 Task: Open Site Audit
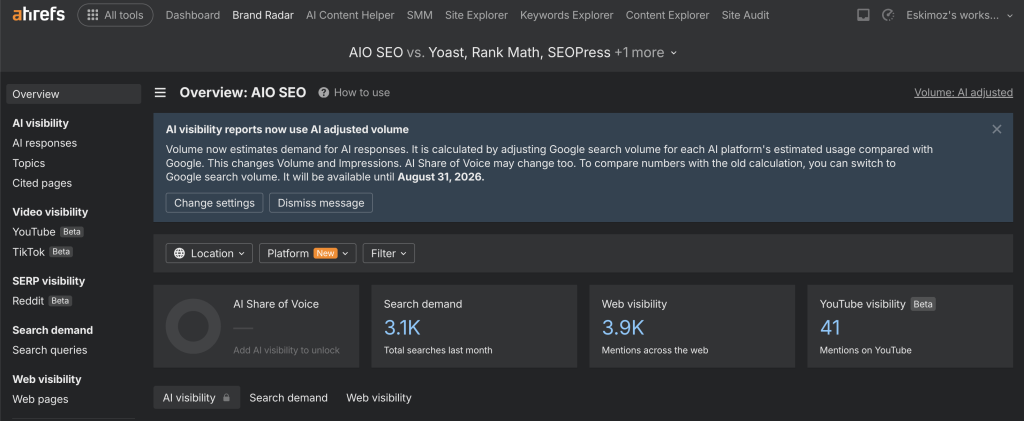tap(745, 15)
